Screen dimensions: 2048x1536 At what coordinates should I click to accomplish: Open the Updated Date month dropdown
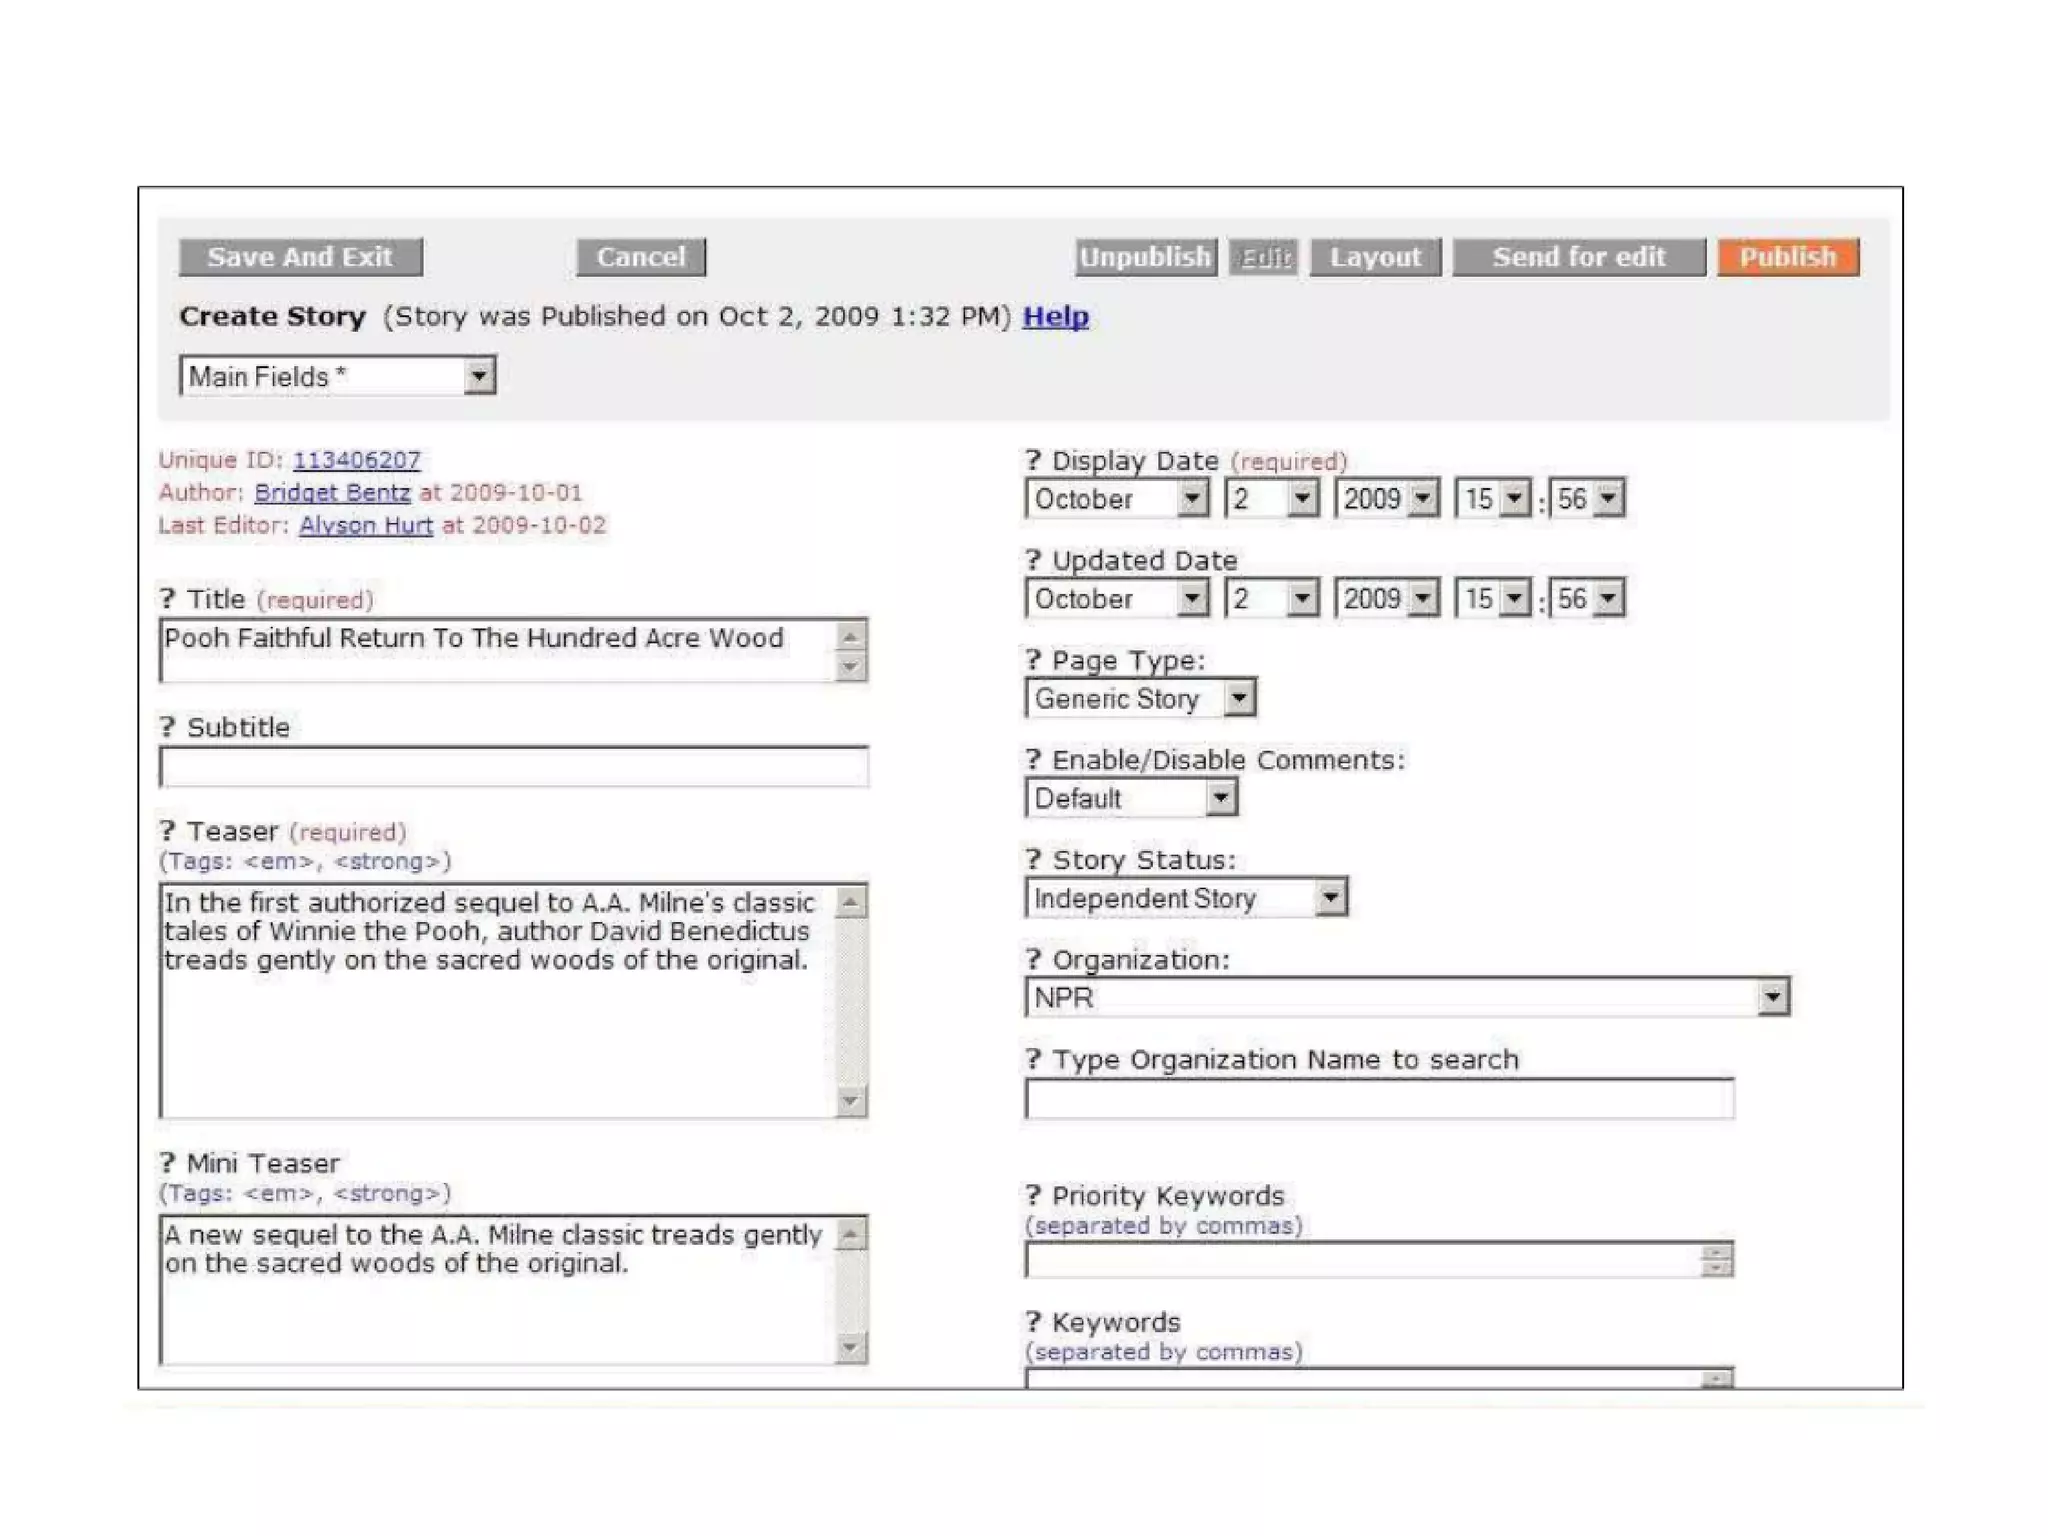click(1117, 598)
